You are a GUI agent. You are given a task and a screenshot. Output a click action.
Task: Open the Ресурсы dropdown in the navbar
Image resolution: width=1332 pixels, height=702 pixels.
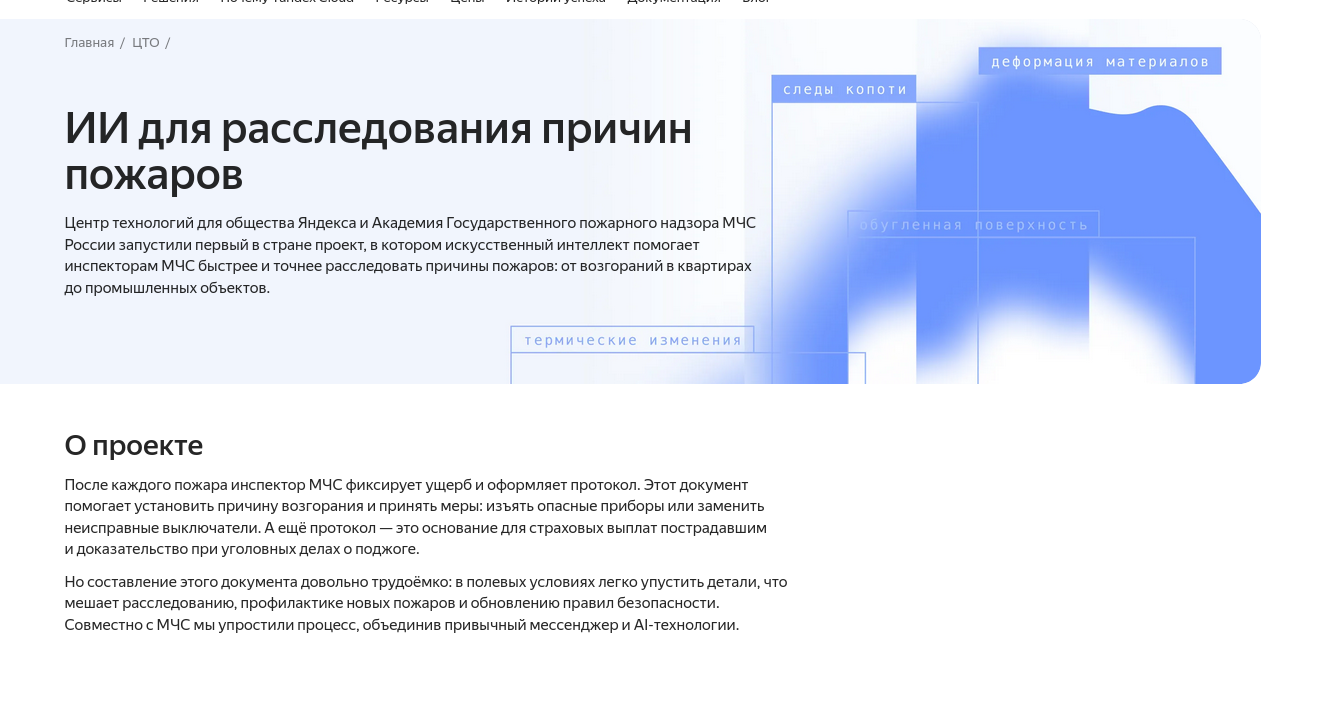tap(401, 2)
